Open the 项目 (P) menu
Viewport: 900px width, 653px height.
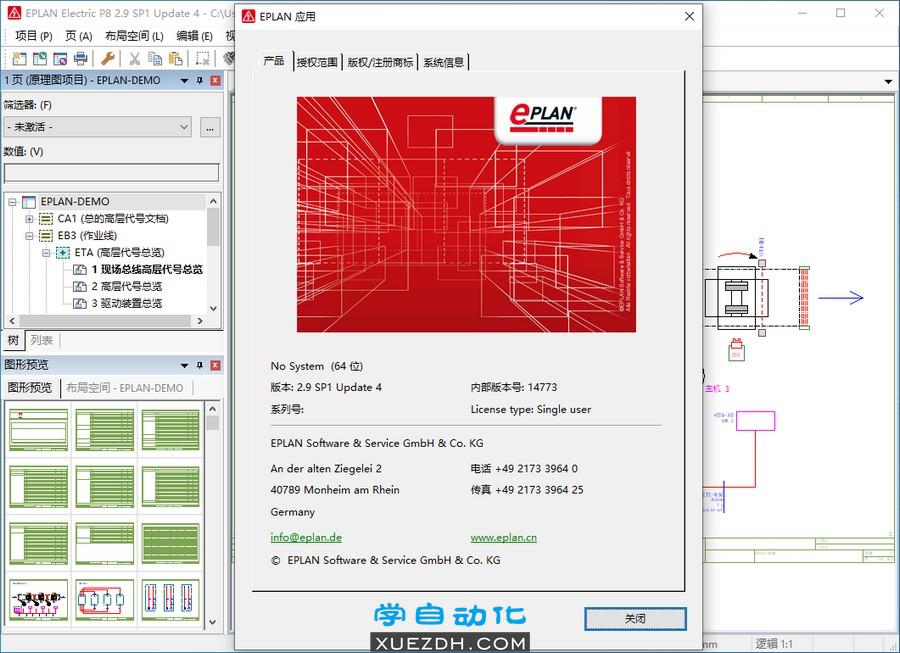point(33,36)
